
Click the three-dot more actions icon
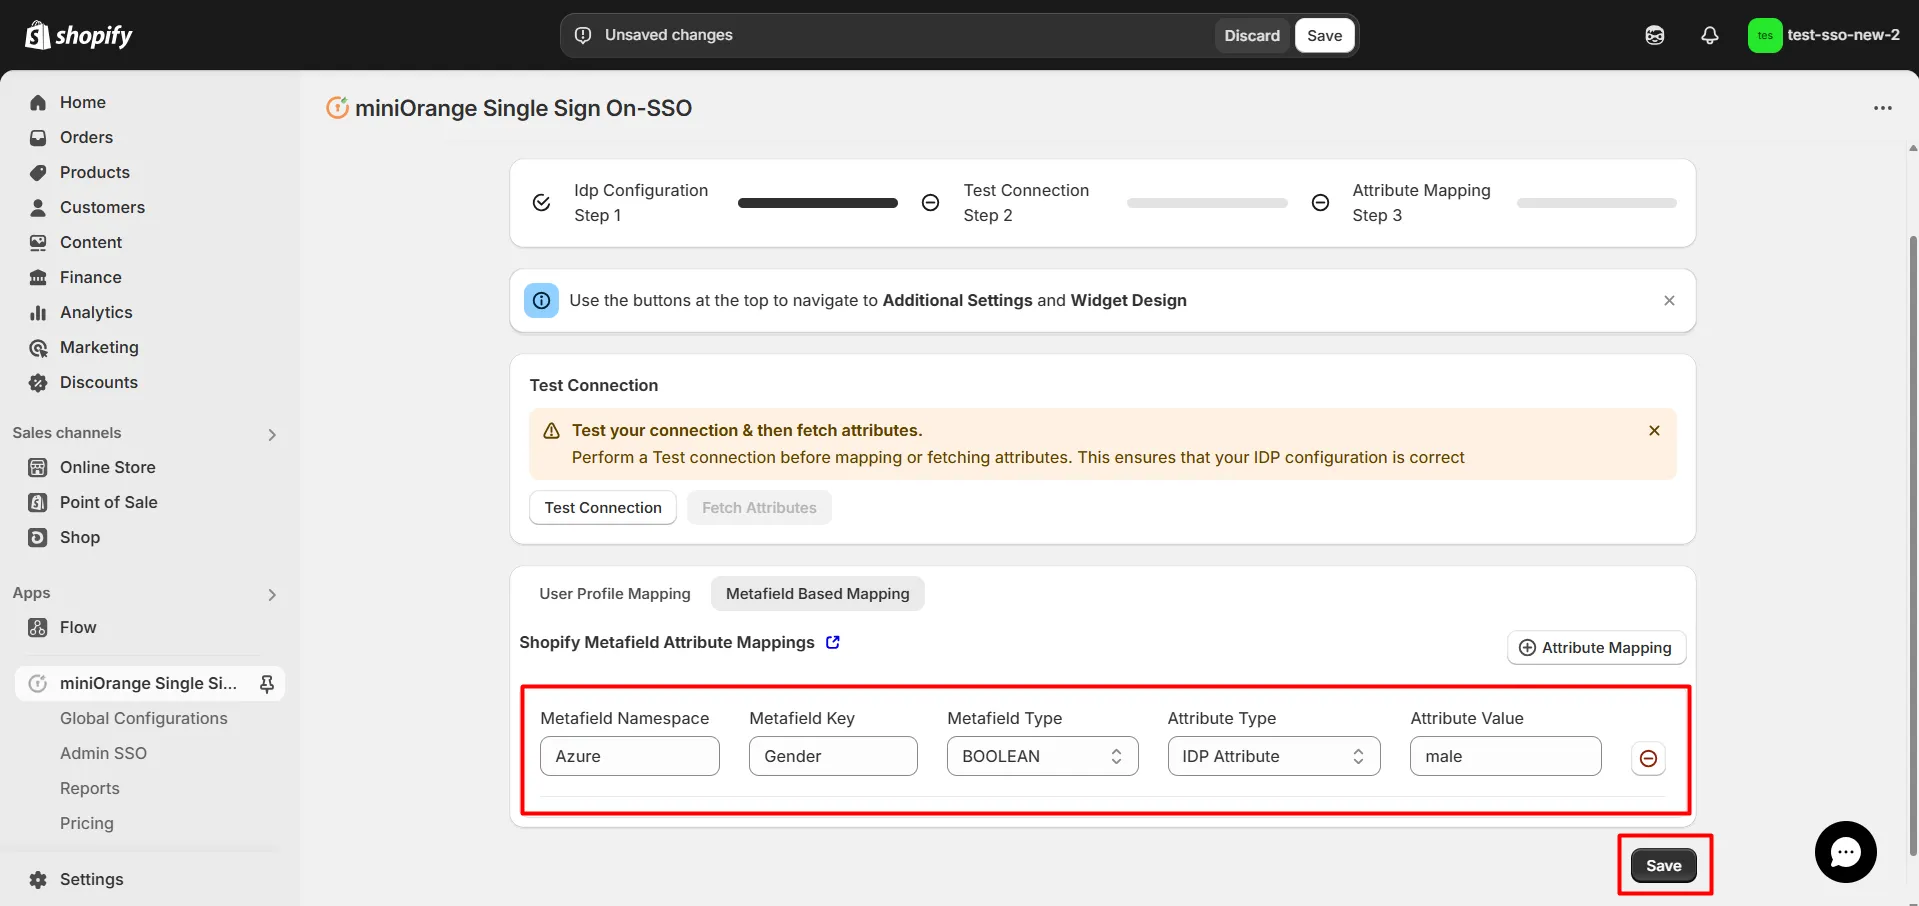(x=1883, y=108)
